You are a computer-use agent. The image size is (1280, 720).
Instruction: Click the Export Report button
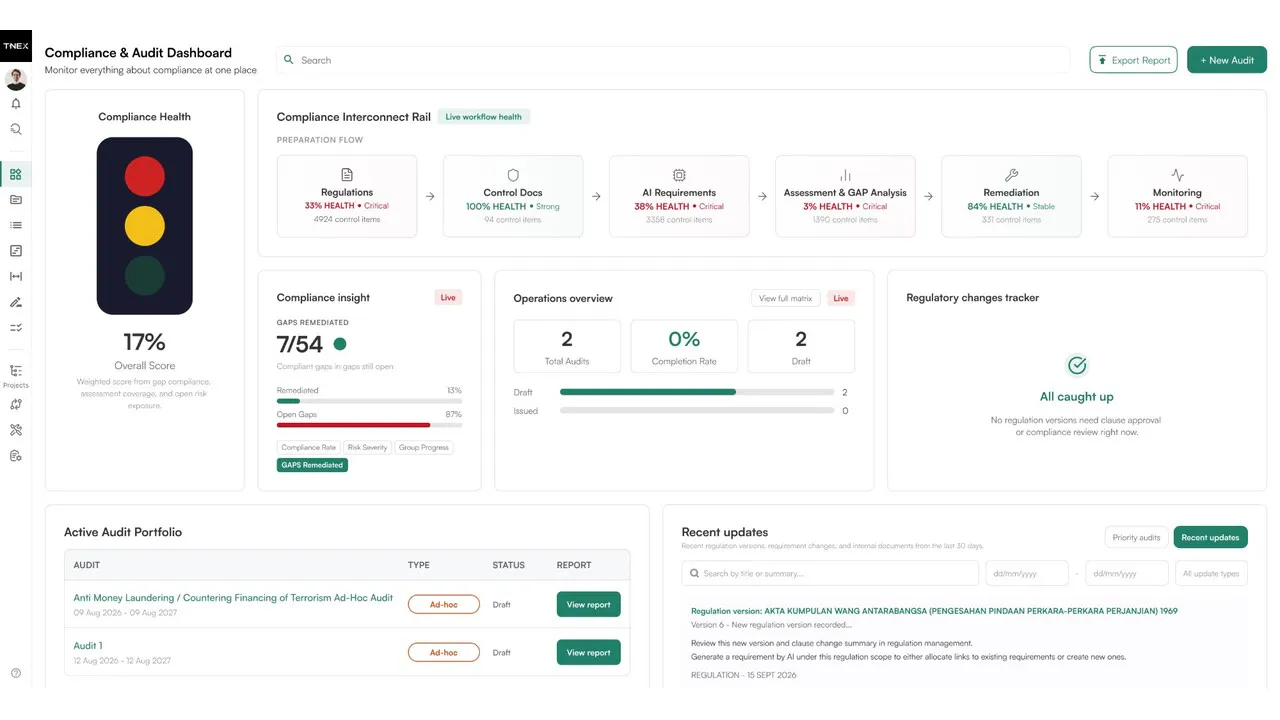click(1133, 60)
